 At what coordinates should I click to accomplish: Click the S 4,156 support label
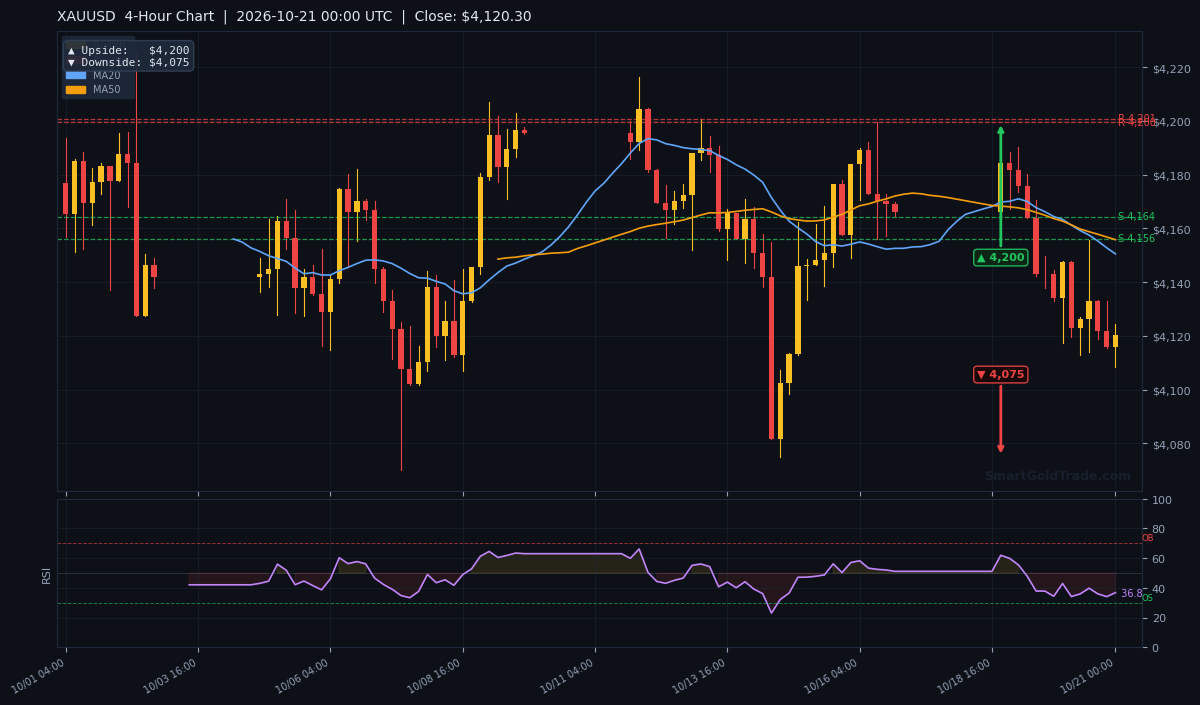(x=1136, y=238)
